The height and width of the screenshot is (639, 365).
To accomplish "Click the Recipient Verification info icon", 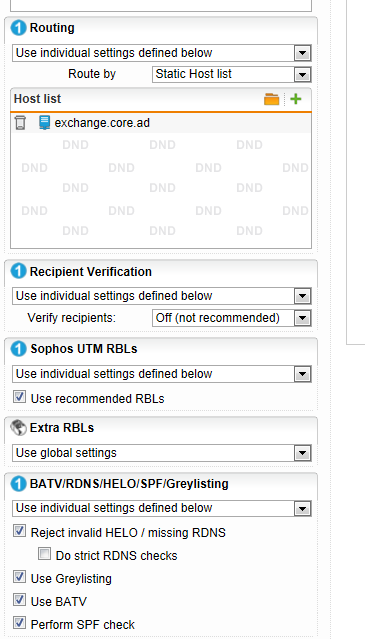I will tap(18, 271).
